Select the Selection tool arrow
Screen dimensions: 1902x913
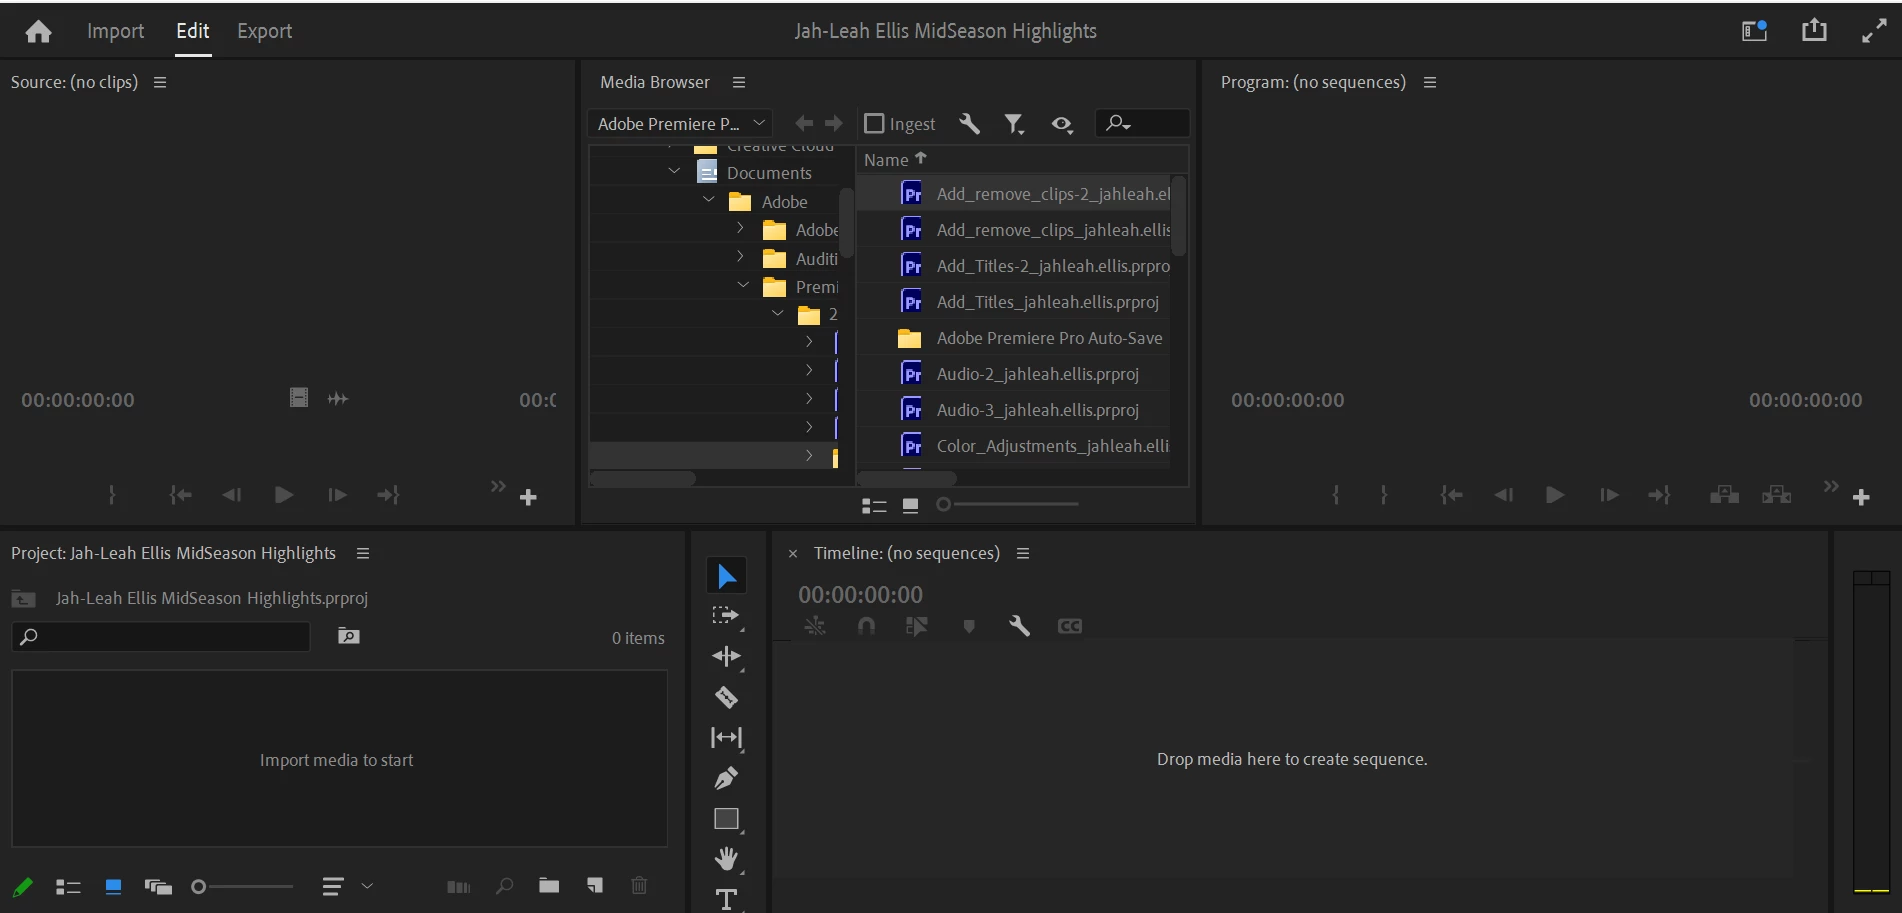pyautogui.click(x=726, y=576)
